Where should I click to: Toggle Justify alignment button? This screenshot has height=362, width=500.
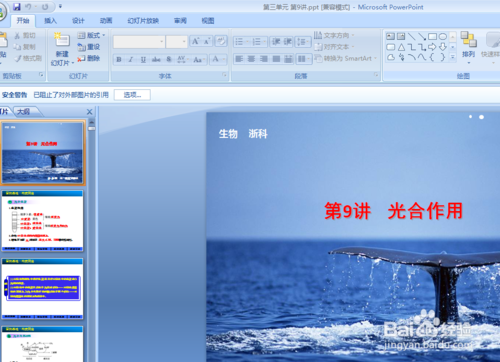[x=276, y=59]
